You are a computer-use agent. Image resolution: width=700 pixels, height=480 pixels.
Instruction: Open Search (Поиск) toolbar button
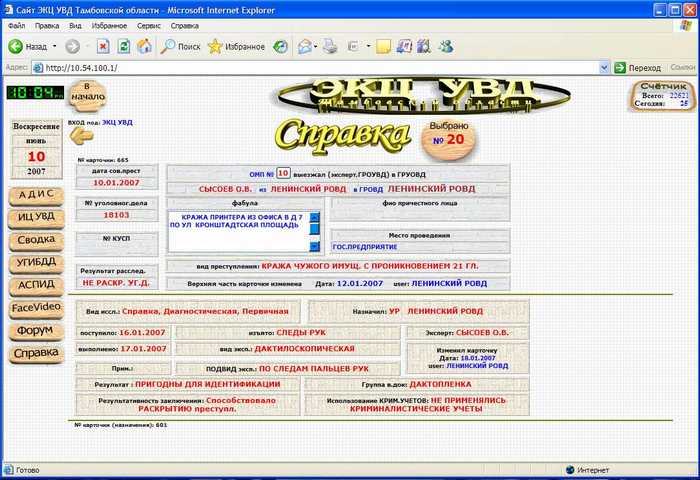[180, 46]
